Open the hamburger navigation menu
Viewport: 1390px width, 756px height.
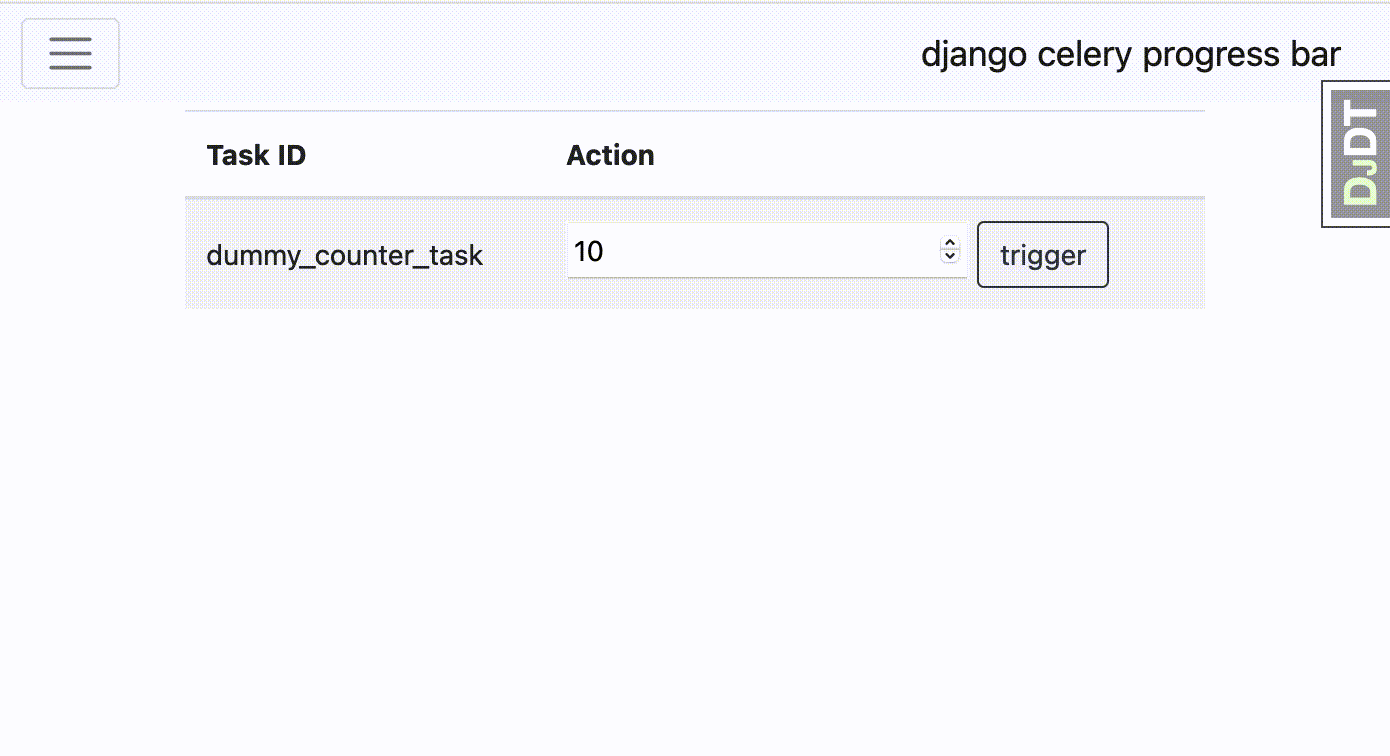[70, 53]
